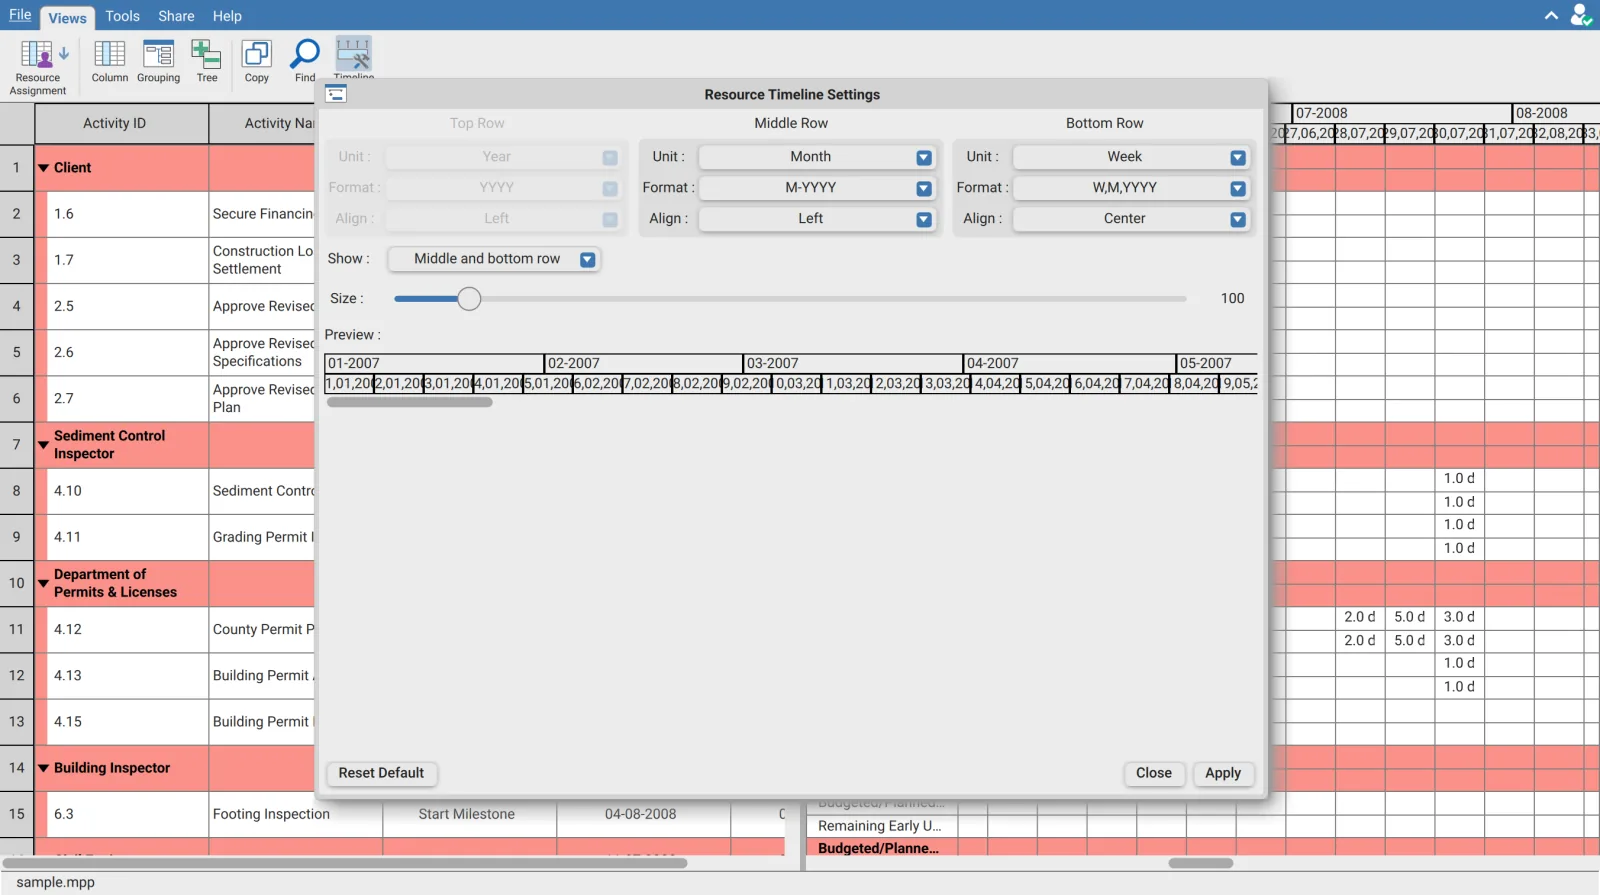
Task: Click the Reset Default button
Action: [381, 773]
